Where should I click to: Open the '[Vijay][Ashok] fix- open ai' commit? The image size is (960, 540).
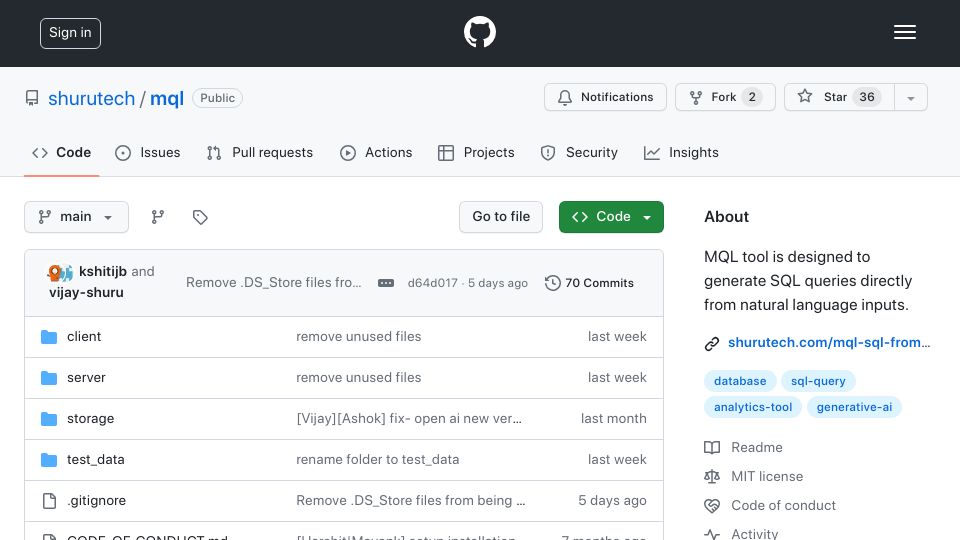coord(409,418)
